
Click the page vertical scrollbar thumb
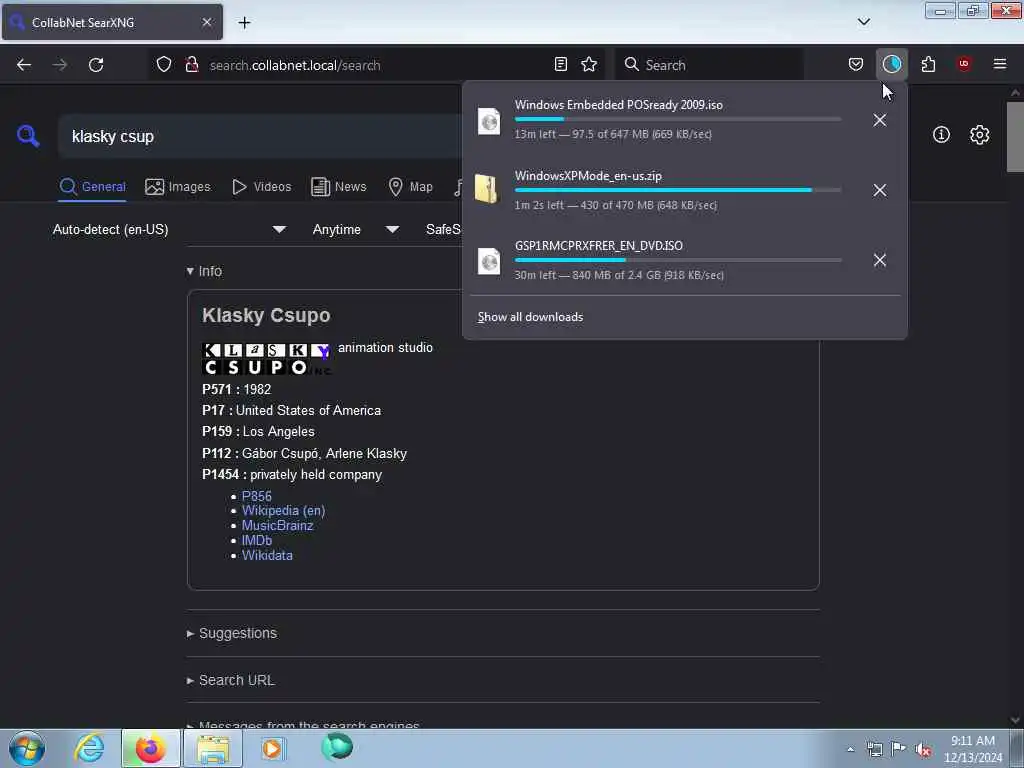[1014, 137]
